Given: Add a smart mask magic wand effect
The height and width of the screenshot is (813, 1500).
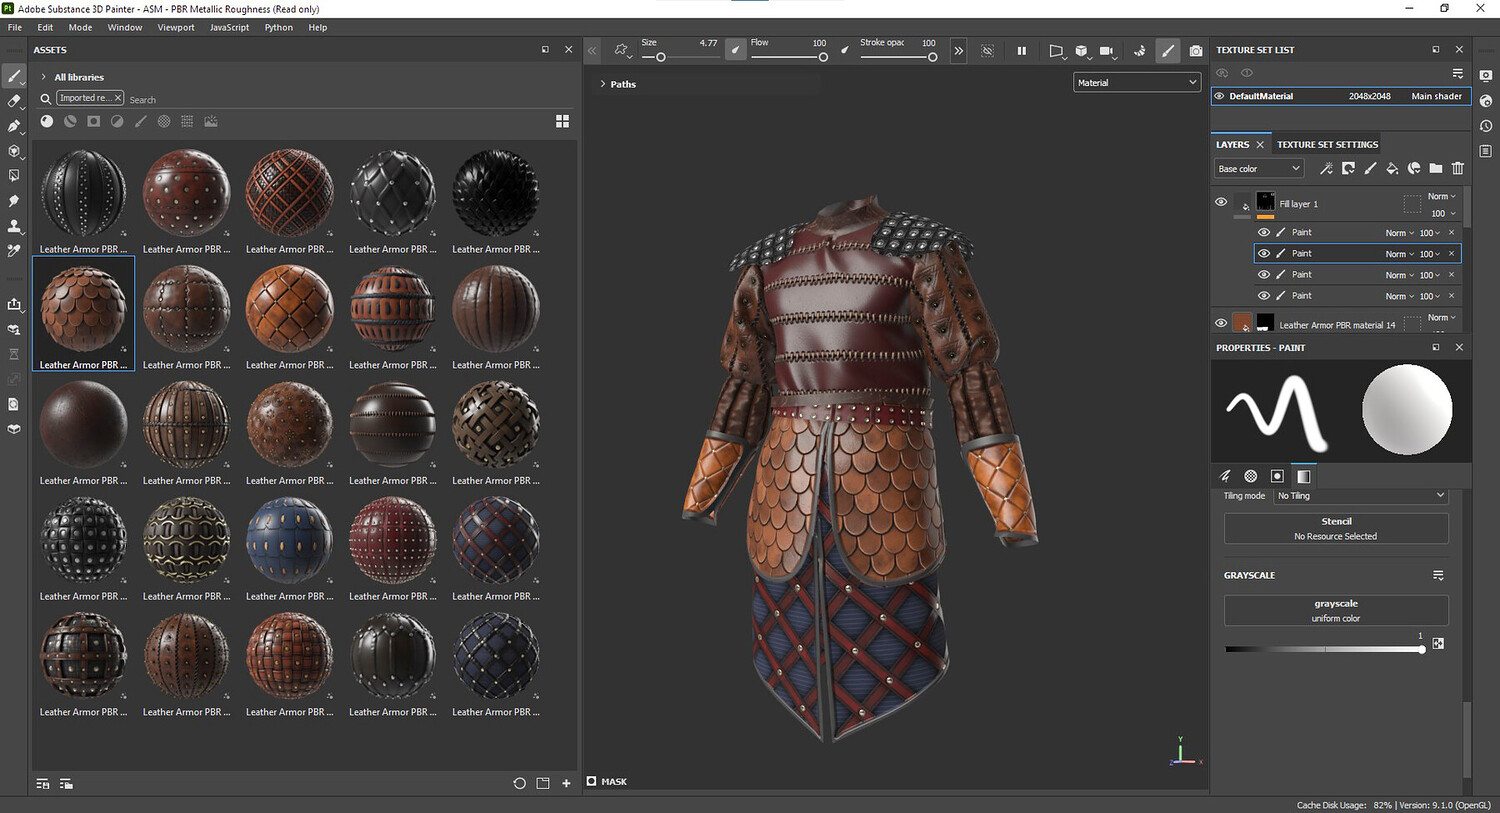Looking at the screenshot, I should pos(1326,168).
